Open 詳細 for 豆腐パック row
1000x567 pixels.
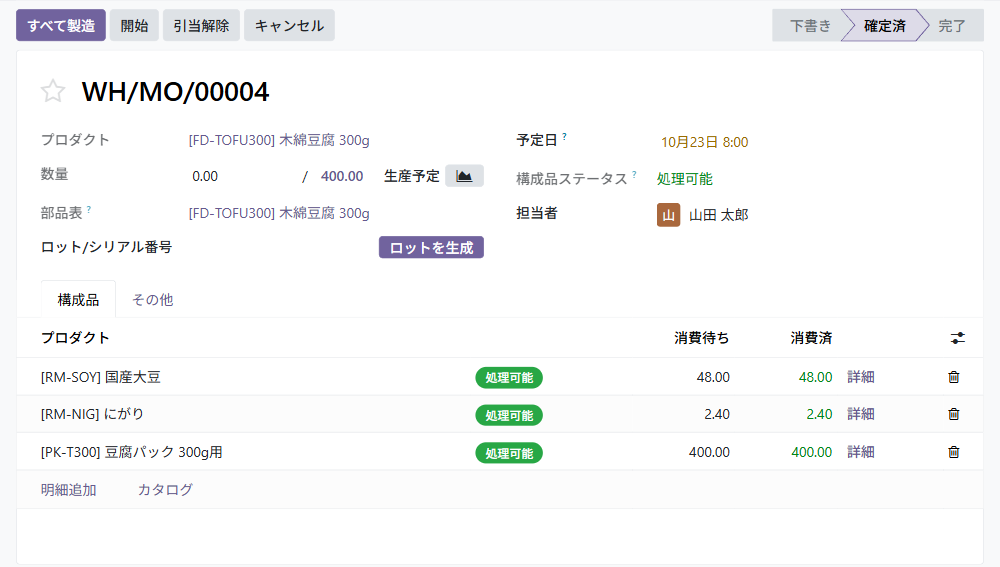(x=860, y=452)
